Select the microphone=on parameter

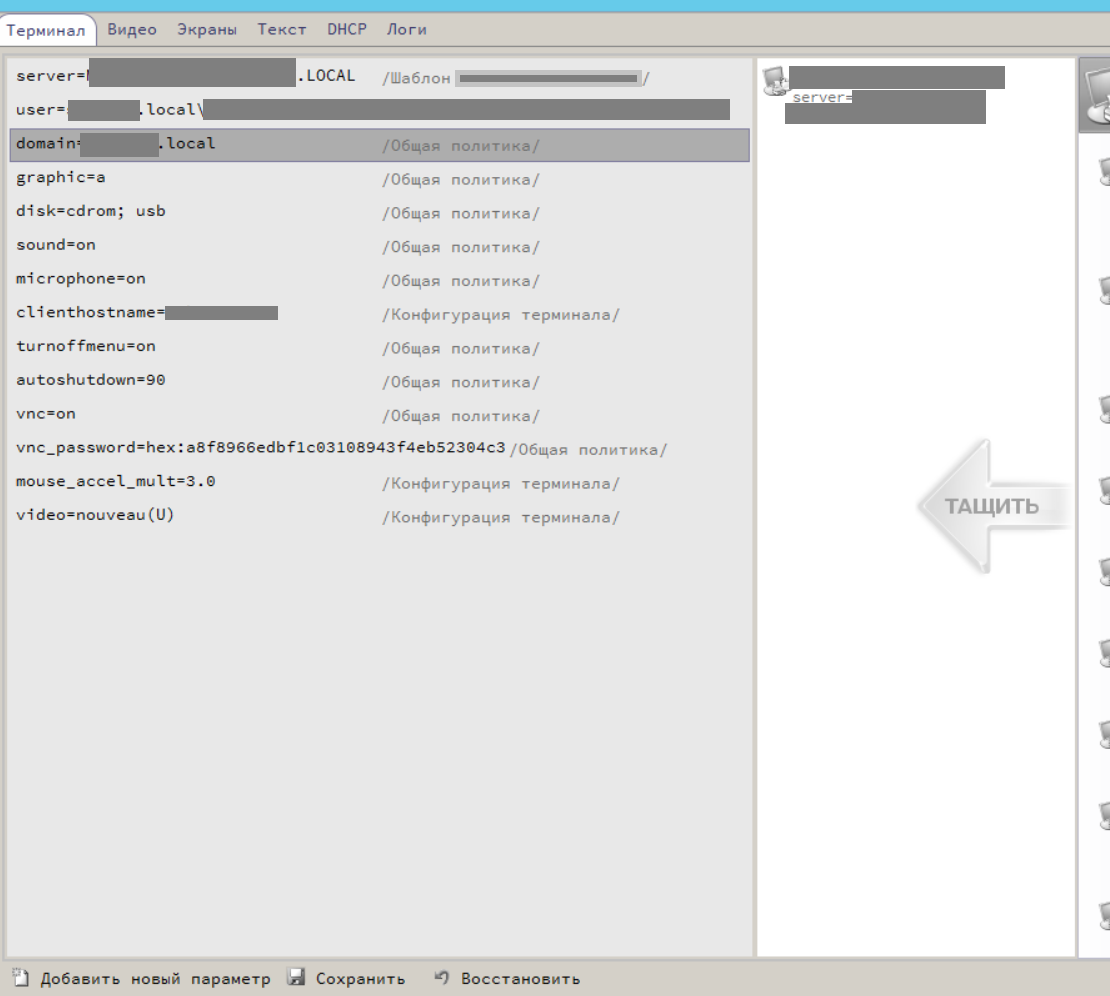pos(81,279)
